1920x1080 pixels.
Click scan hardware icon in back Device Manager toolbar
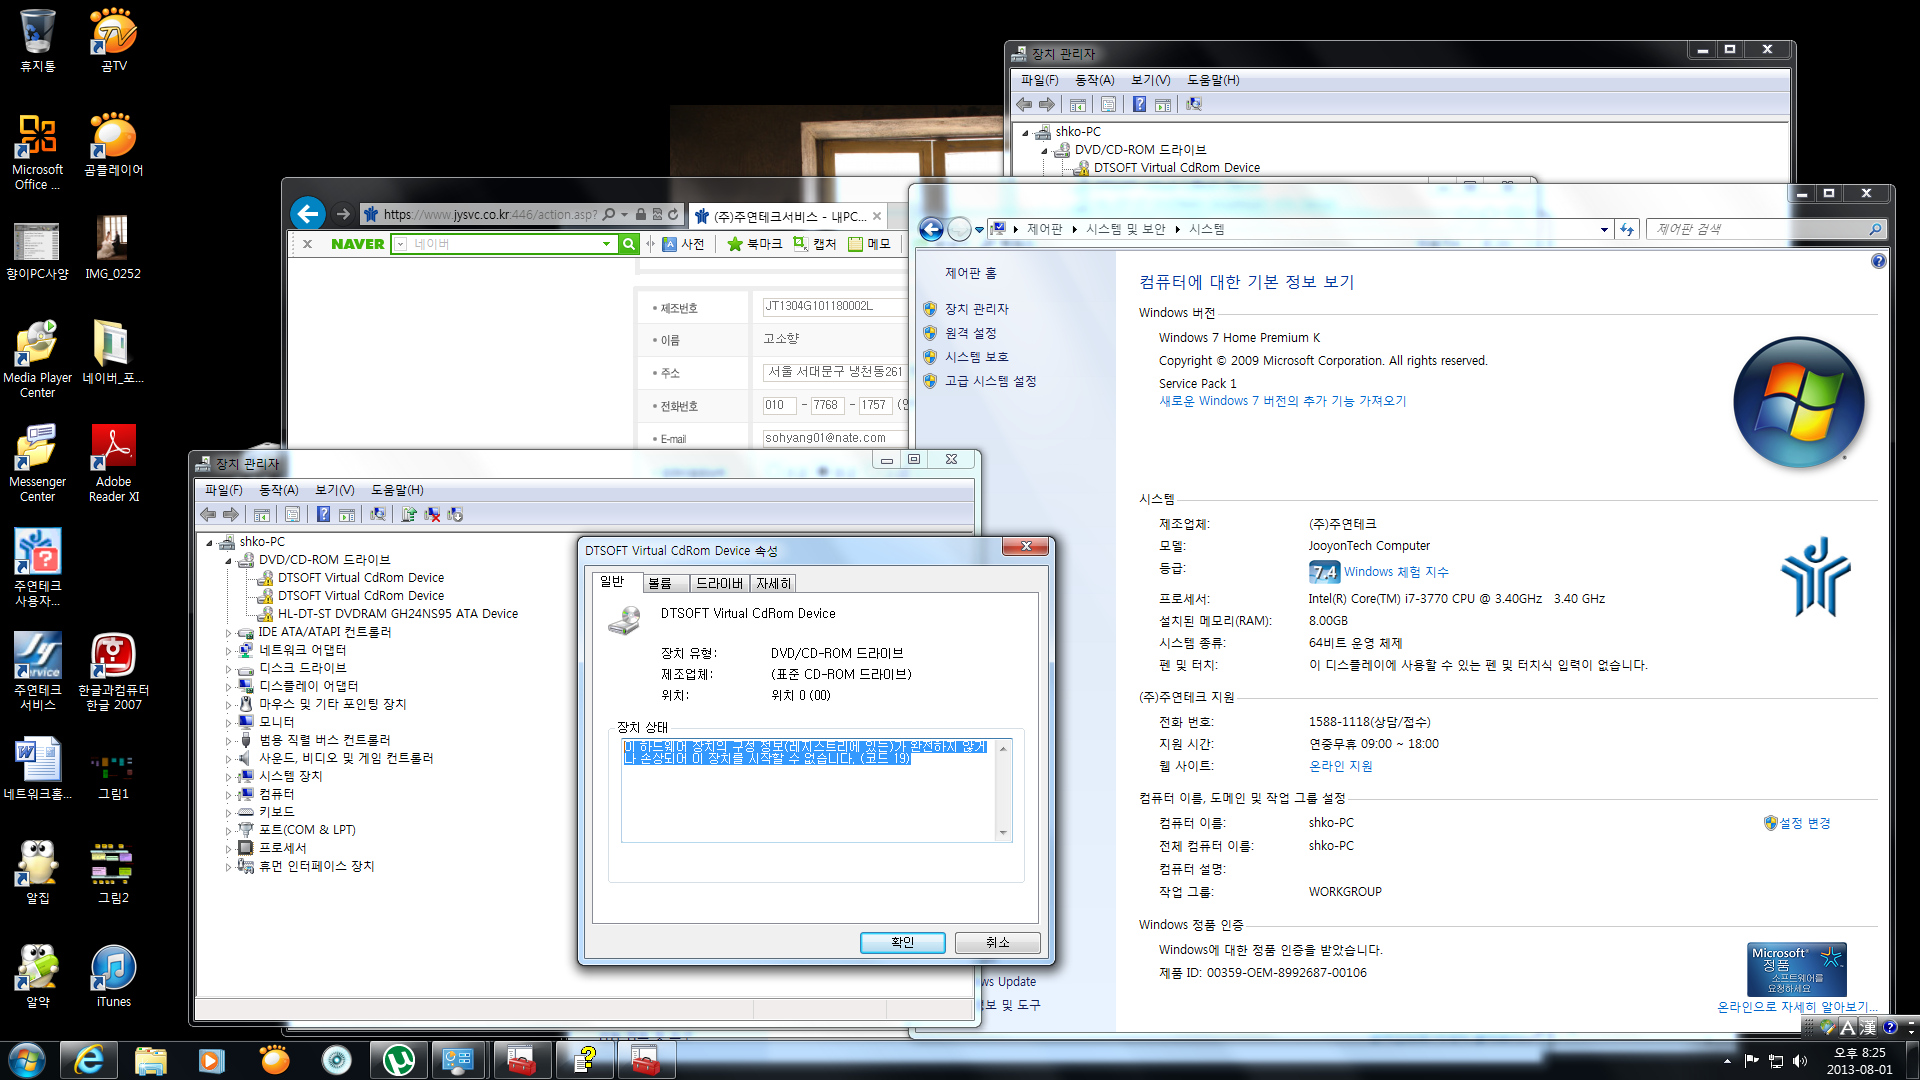coord(1193,105)
